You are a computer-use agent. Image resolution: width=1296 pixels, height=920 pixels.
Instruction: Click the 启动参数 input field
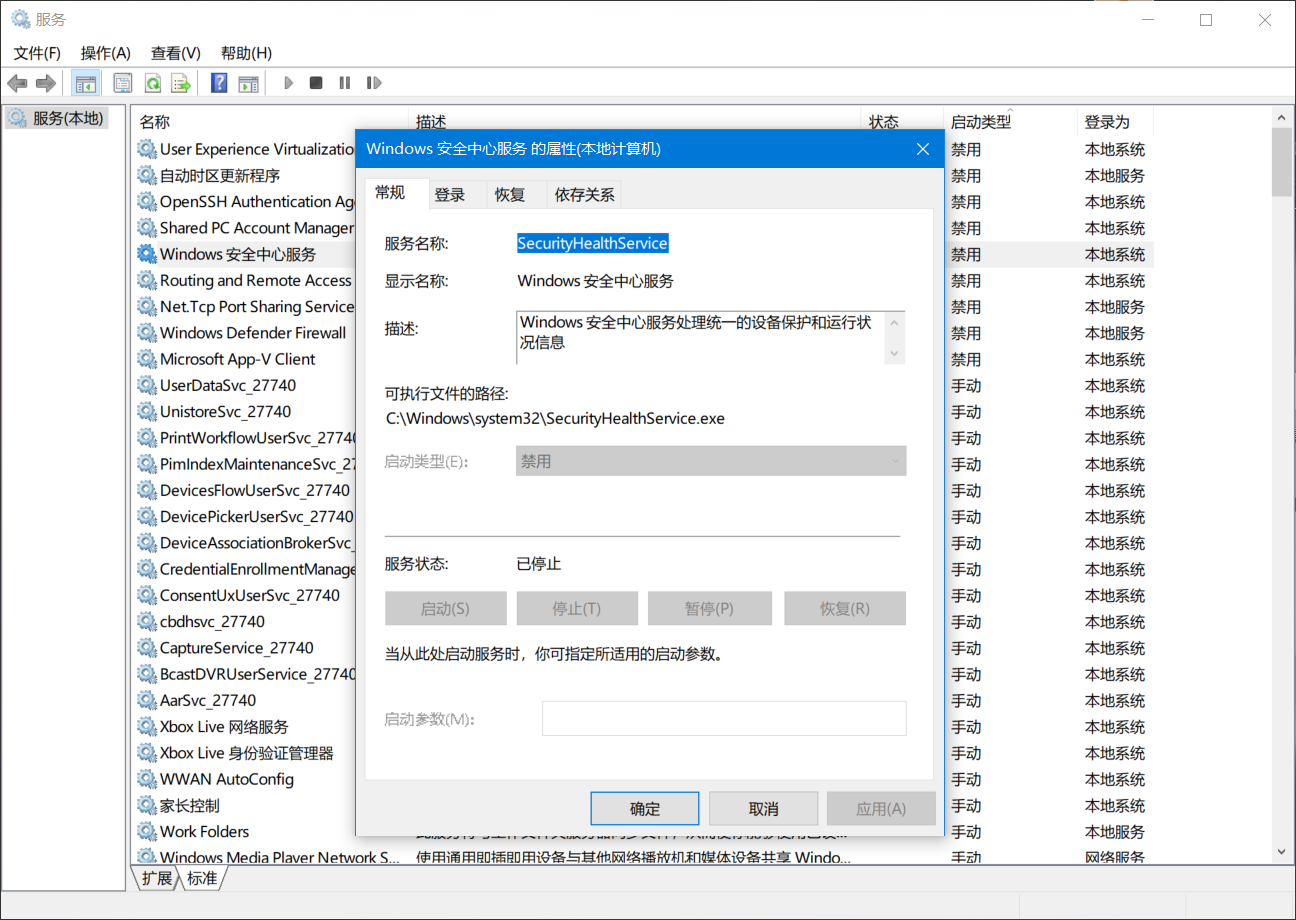[724, 718]
